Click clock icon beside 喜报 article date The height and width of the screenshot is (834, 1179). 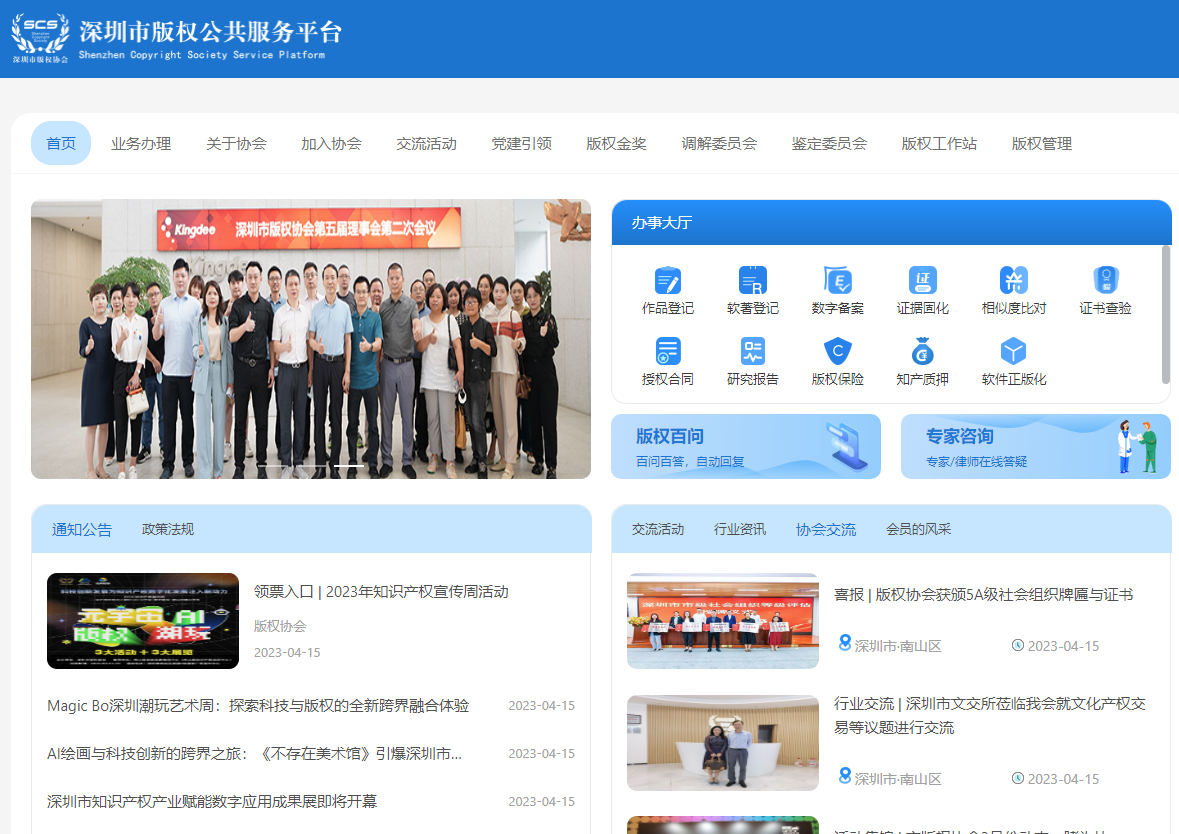tap(1018, 645)
